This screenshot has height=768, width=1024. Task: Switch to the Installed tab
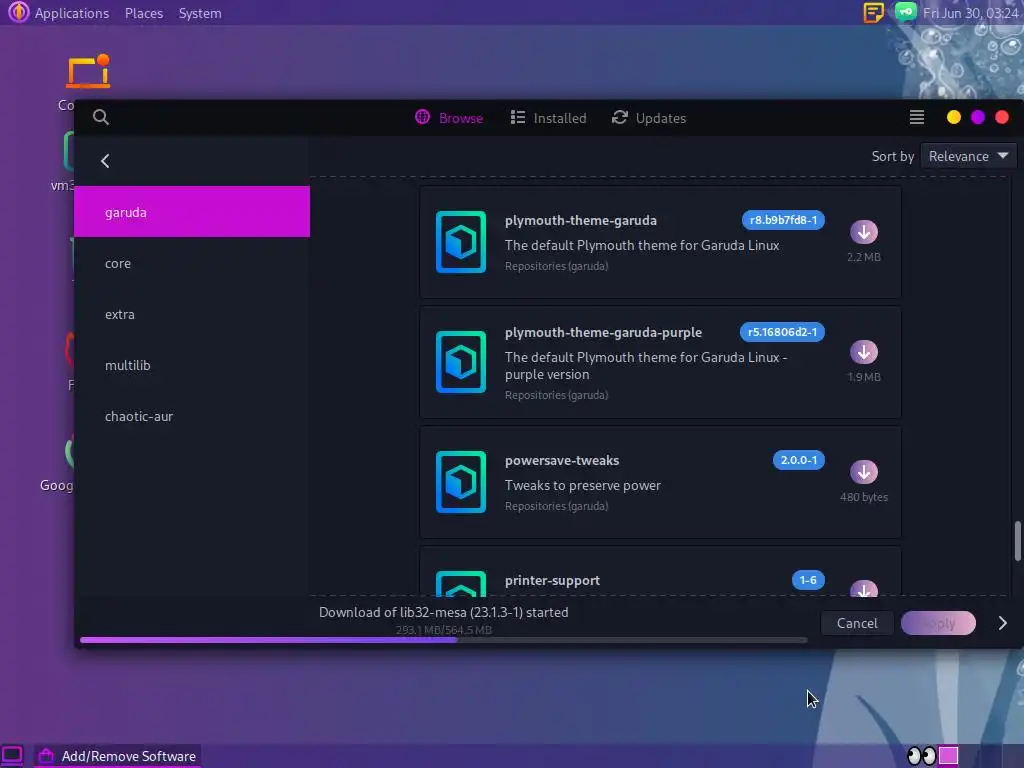tap(549, 118)
